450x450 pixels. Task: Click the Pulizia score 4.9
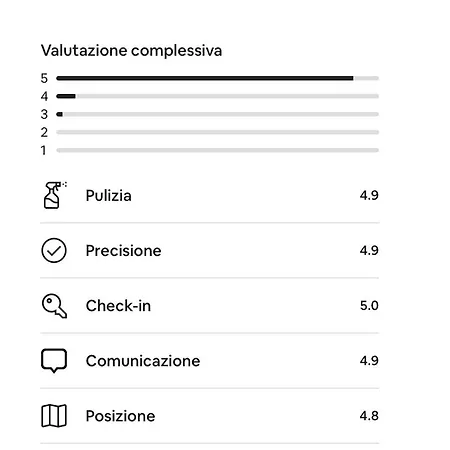369,195
